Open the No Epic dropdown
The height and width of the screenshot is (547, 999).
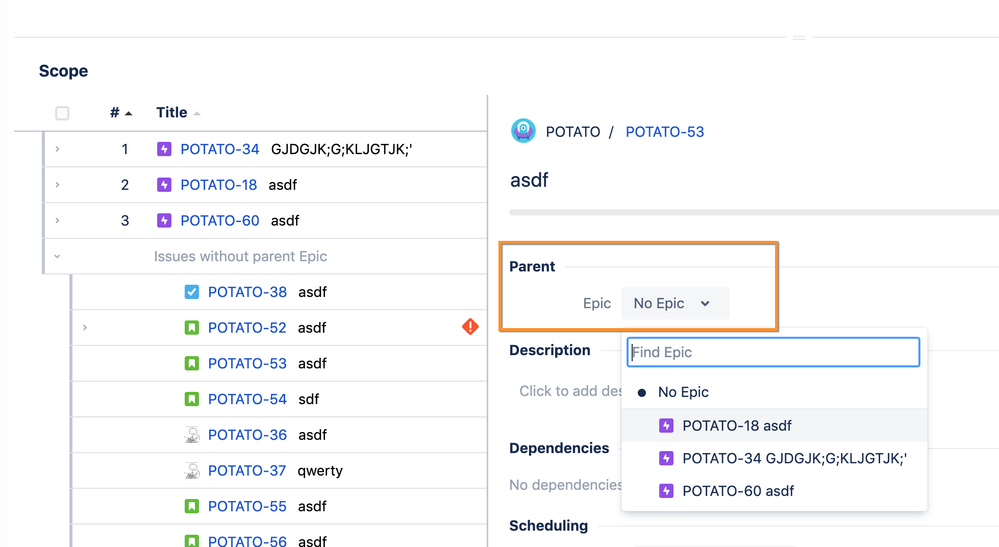675,303
